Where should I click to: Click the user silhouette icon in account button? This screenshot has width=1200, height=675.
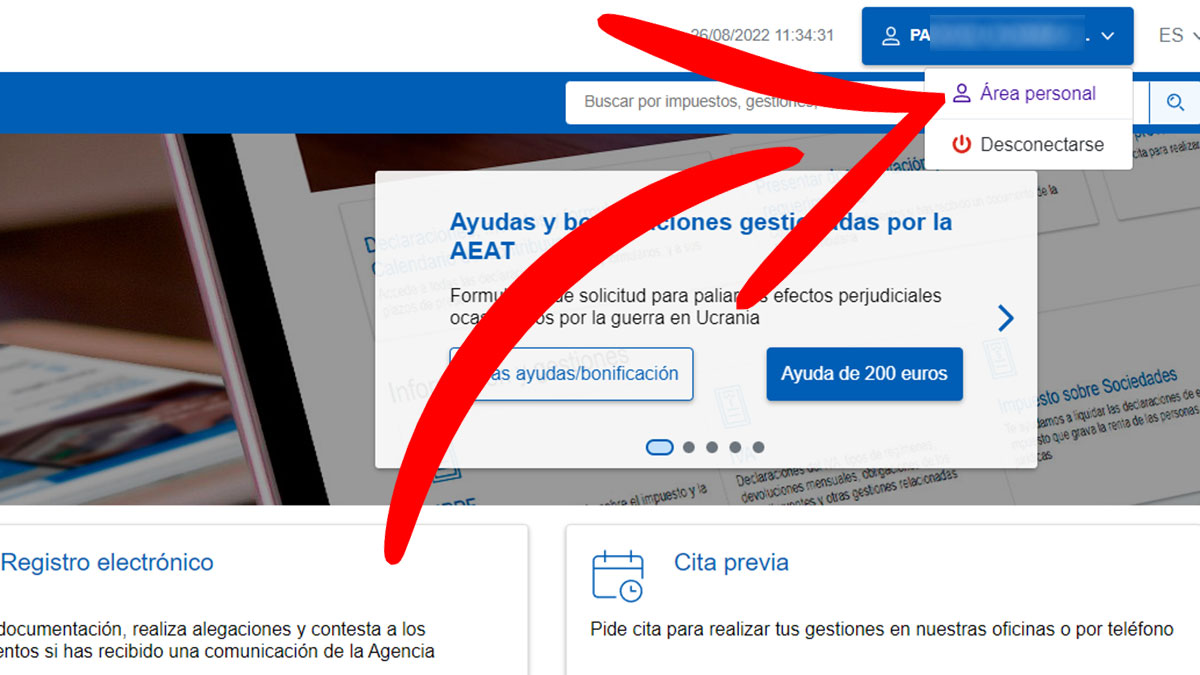coord(890,36)
